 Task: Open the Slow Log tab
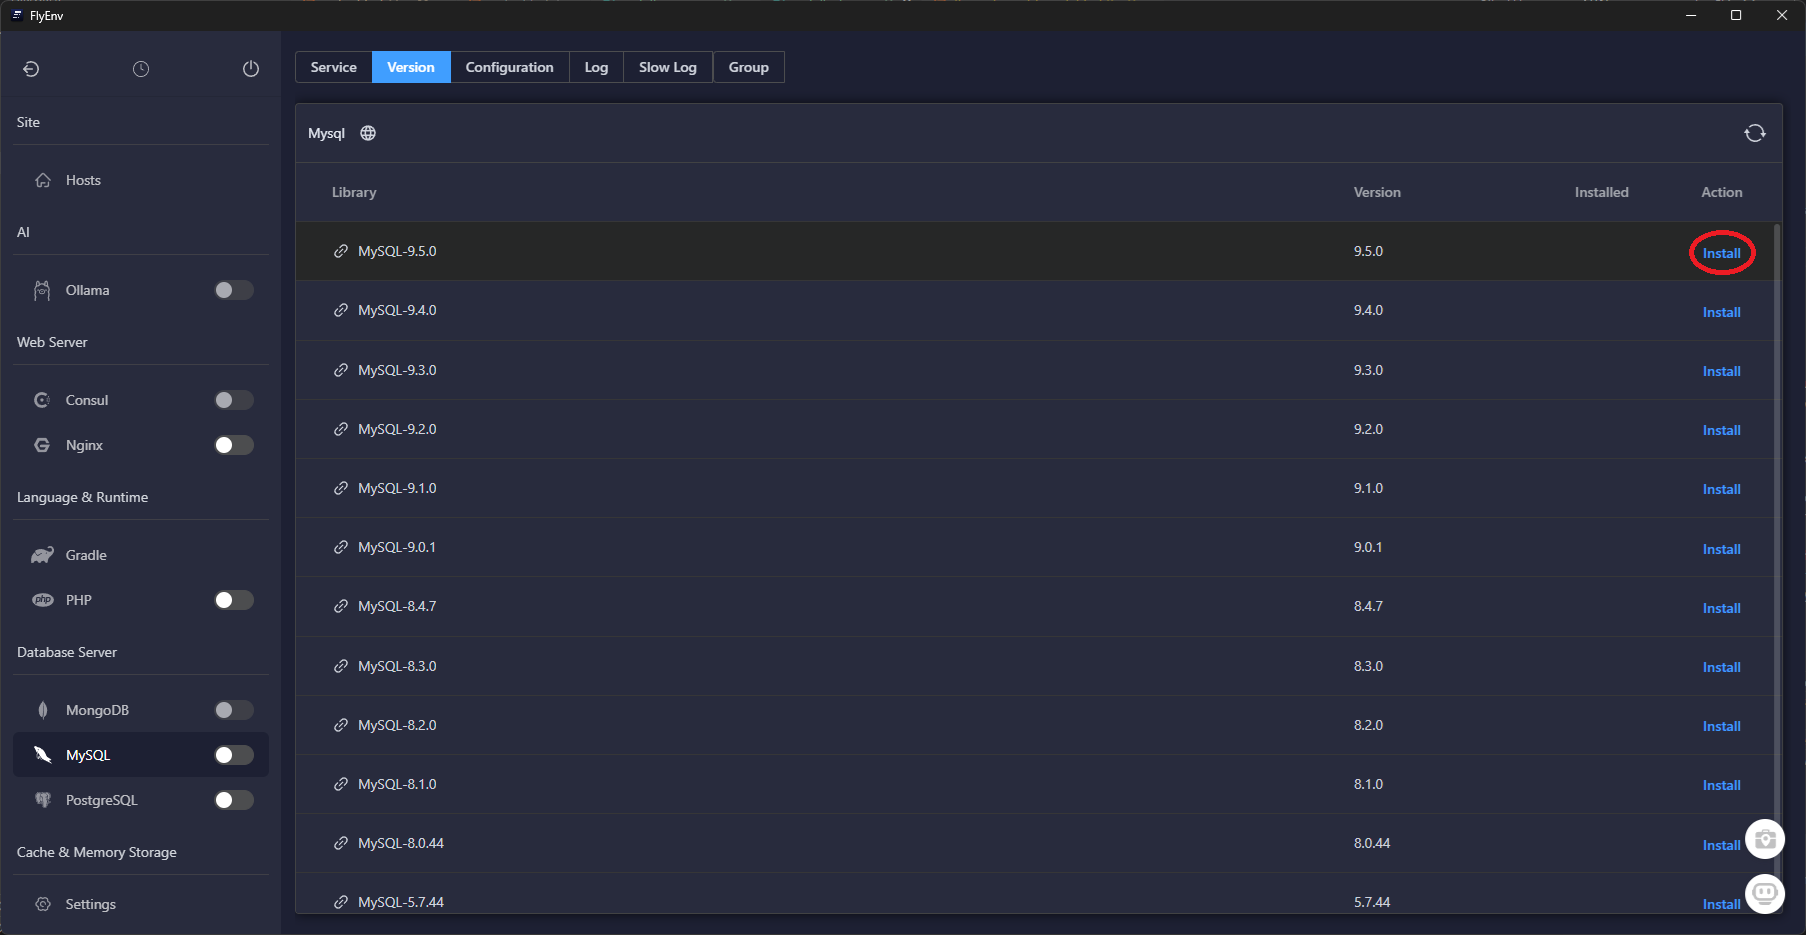point(667,67)
